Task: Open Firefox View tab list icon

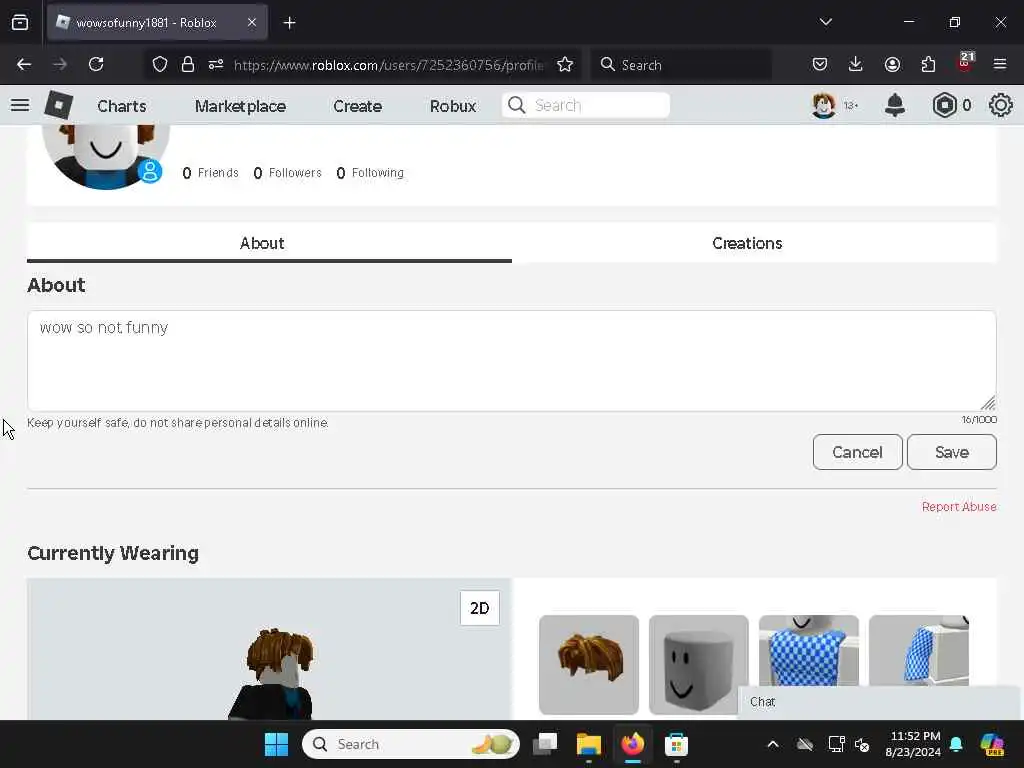Action: tap(20, 23)
